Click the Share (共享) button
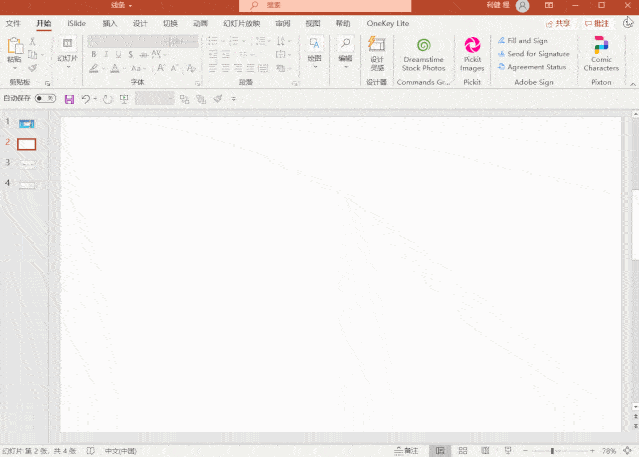 point(560,22)
